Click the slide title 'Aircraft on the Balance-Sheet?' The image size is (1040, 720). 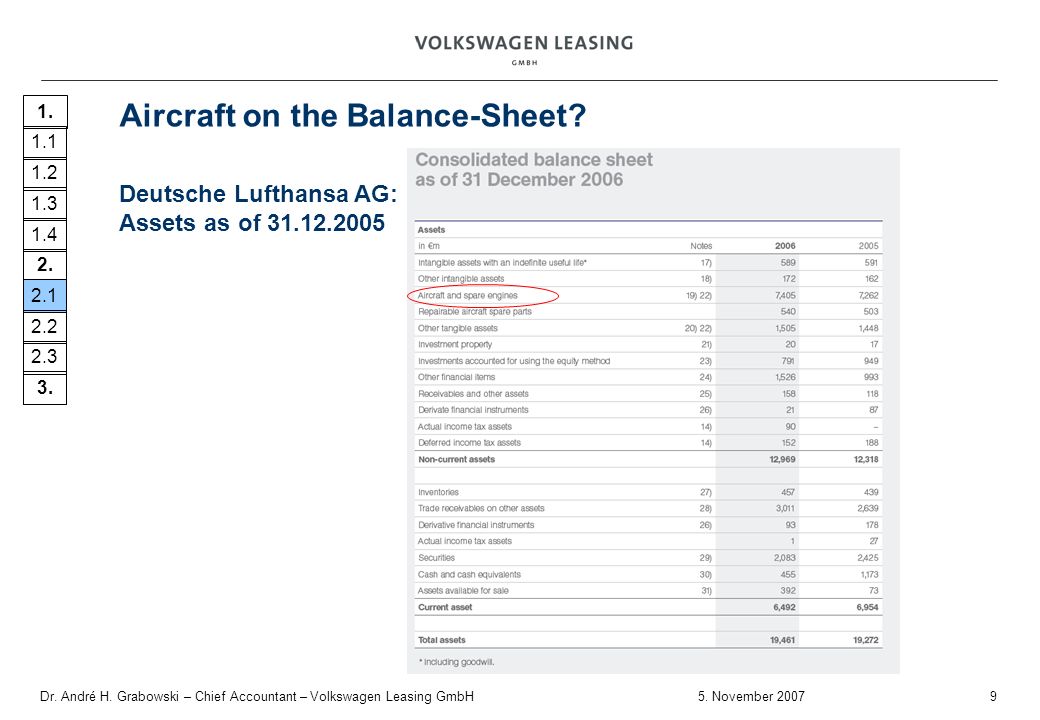(353, 115)
